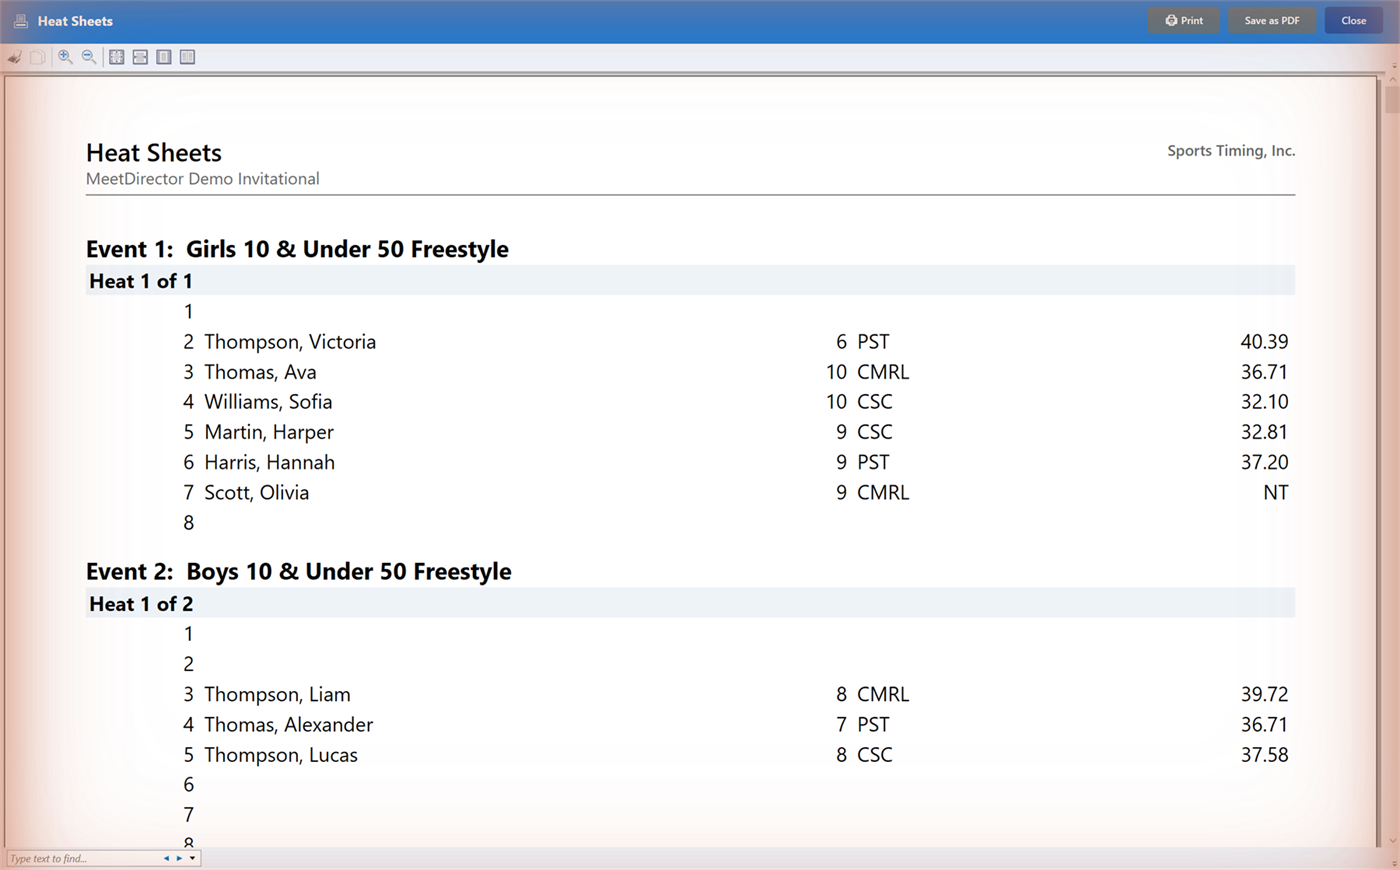This screenshot has height=870, width=1400.
Task: Find previous match with left arrow
Action: (x=166, y=858)
